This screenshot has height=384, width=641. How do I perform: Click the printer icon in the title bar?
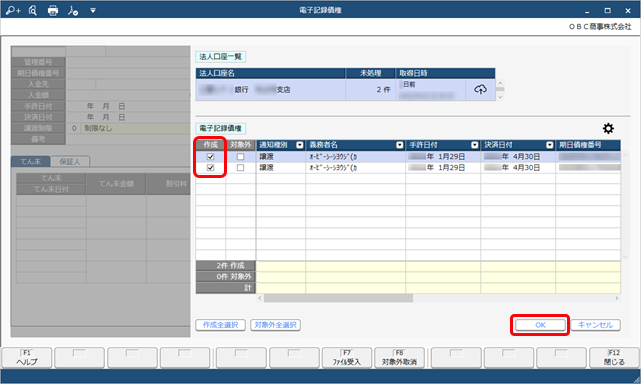53,10
